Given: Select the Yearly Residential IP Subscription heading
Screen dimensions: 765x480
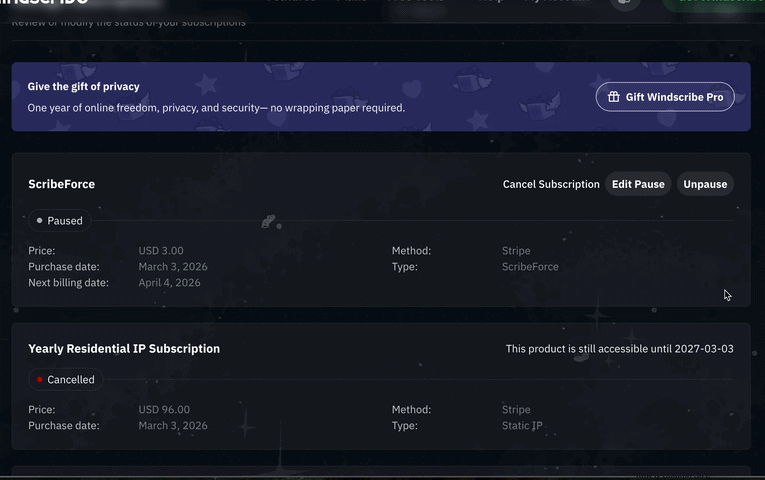Looking at the screenshot, I should (124, 349).
